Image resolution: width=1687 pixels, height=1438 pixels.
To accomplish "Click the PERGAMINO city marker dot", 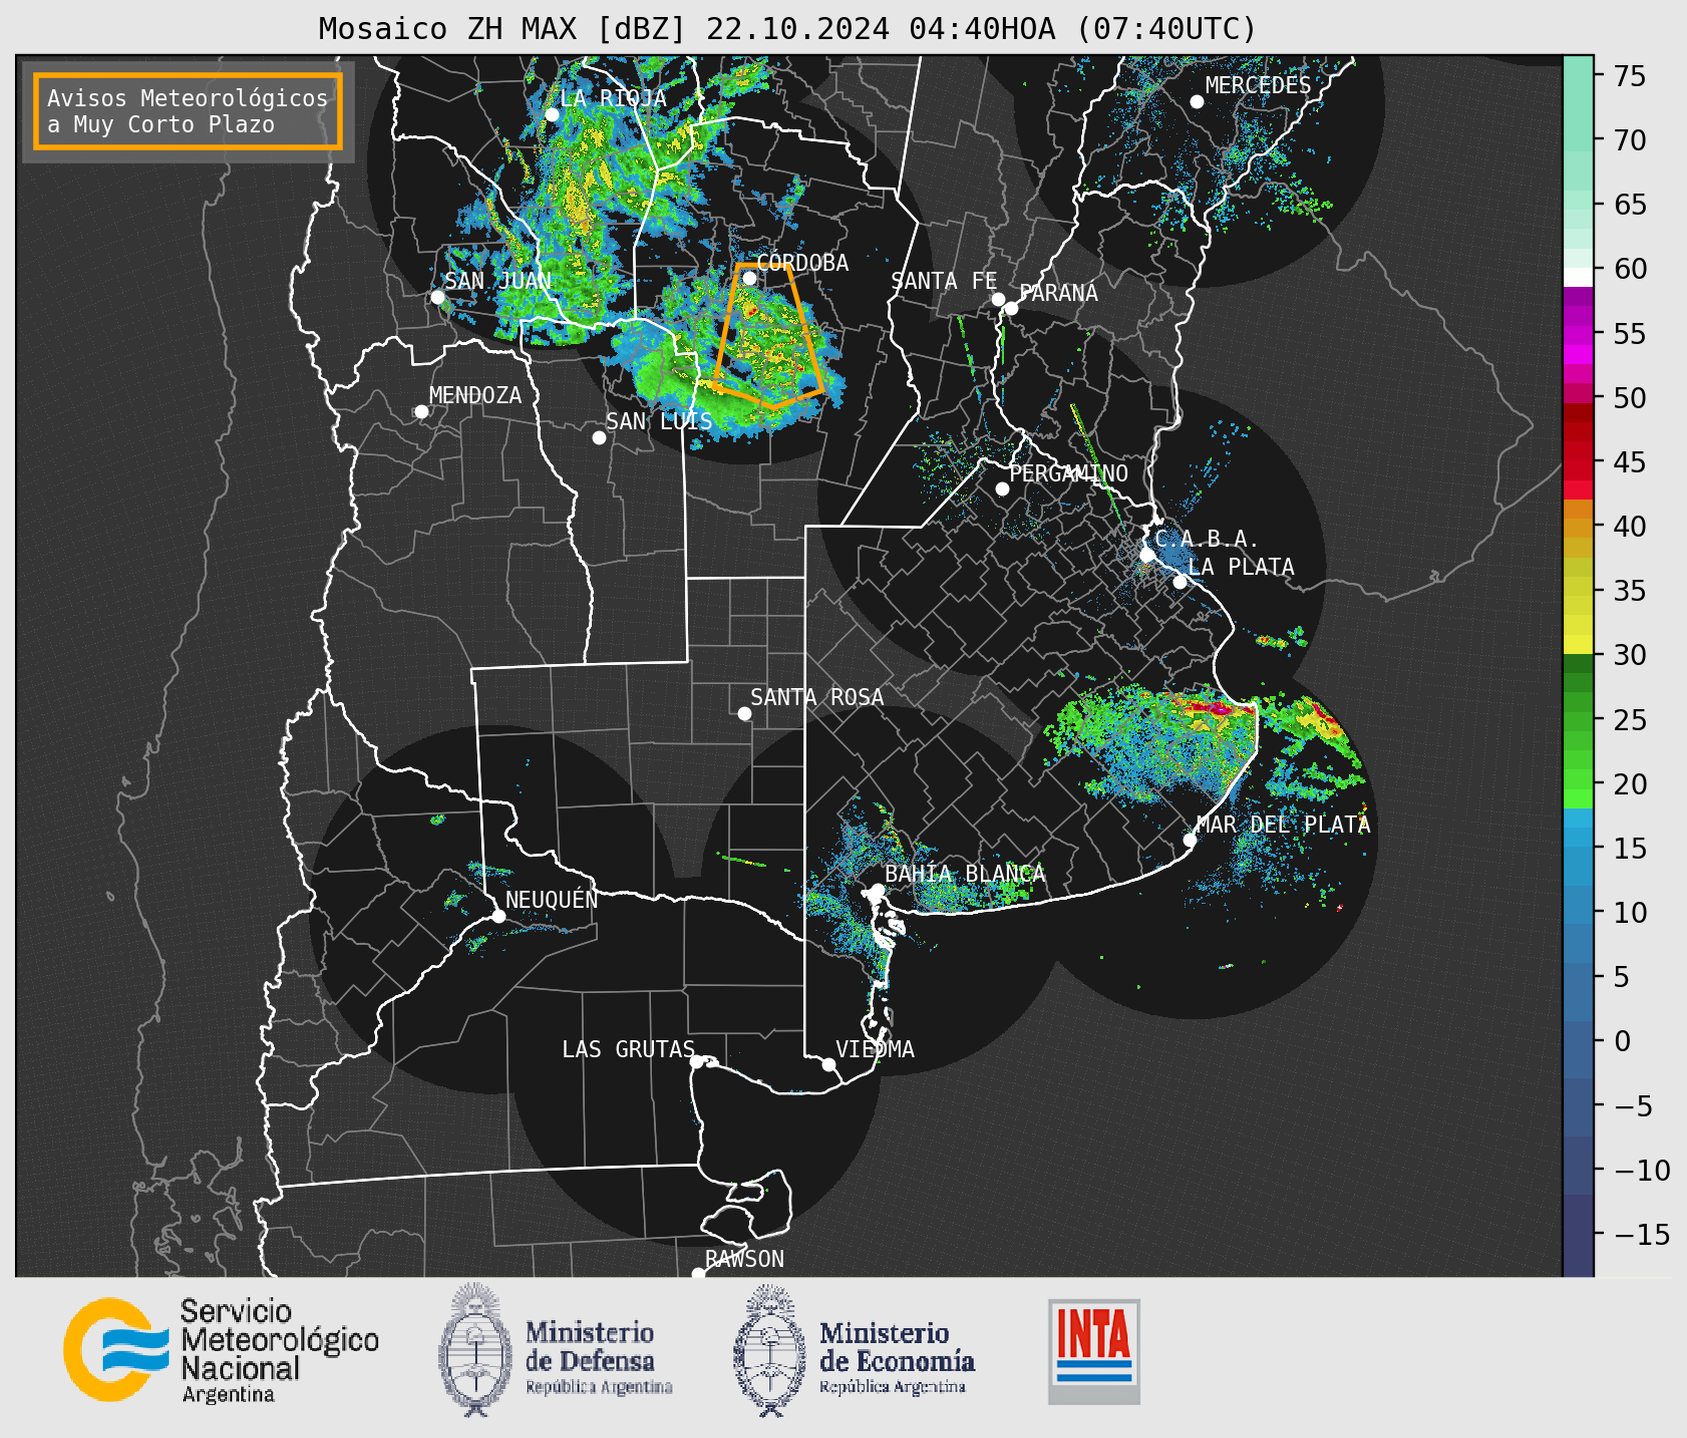I will [1002, 489].
